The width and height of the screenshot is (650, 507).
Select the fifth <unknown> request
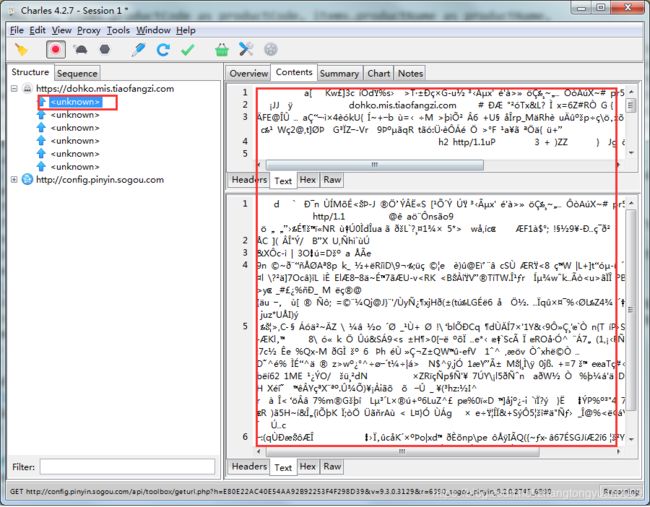(75, 153)
